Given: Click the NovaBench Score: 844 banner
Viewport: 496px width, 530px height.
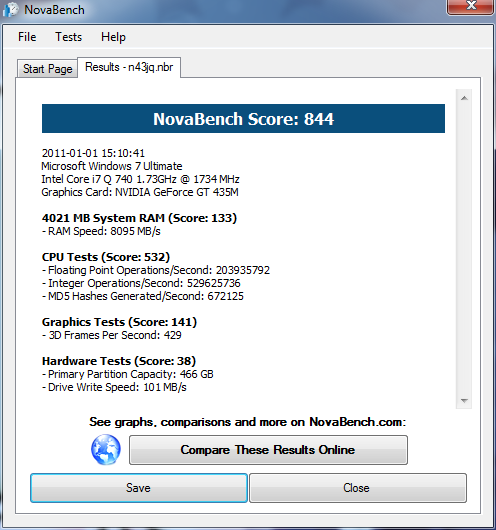Looking at the screenshot, I should pos(243,119).
